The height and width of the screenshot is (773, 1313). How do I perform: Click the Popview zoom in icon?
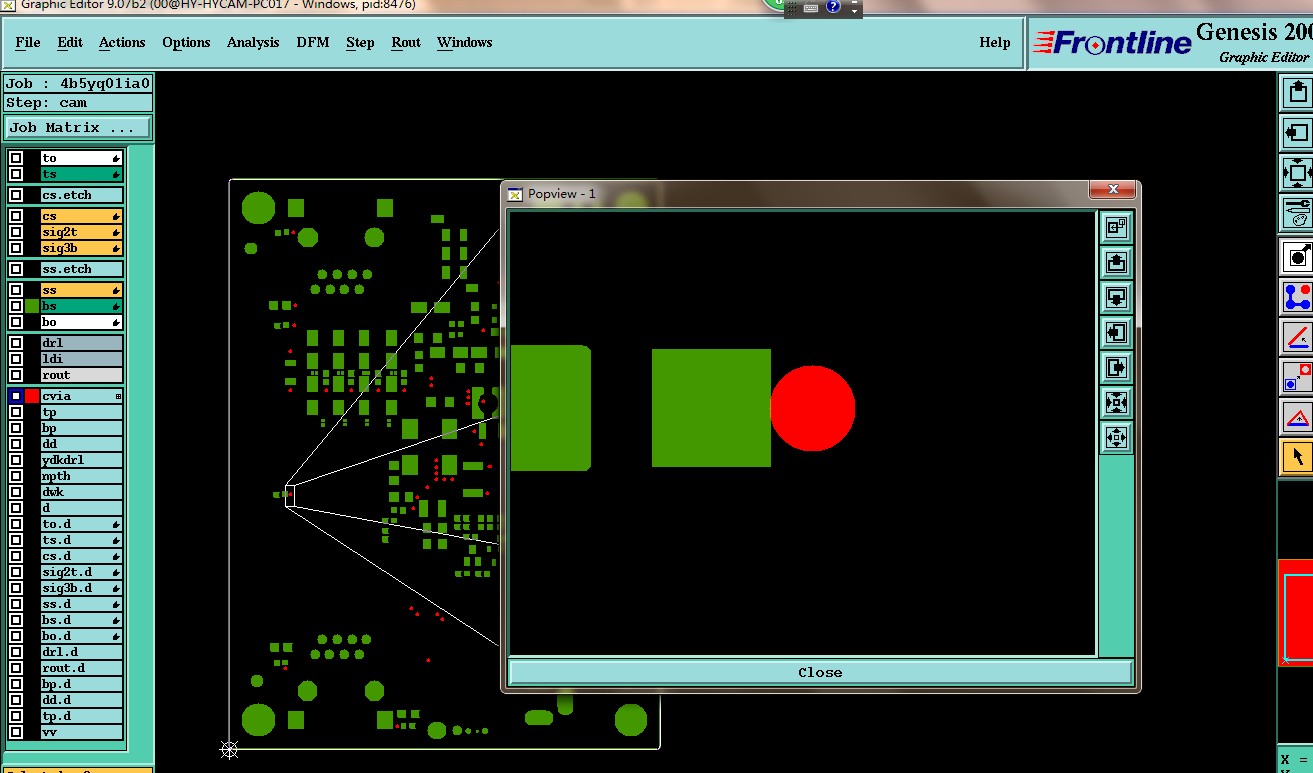tap(1116, 403)
